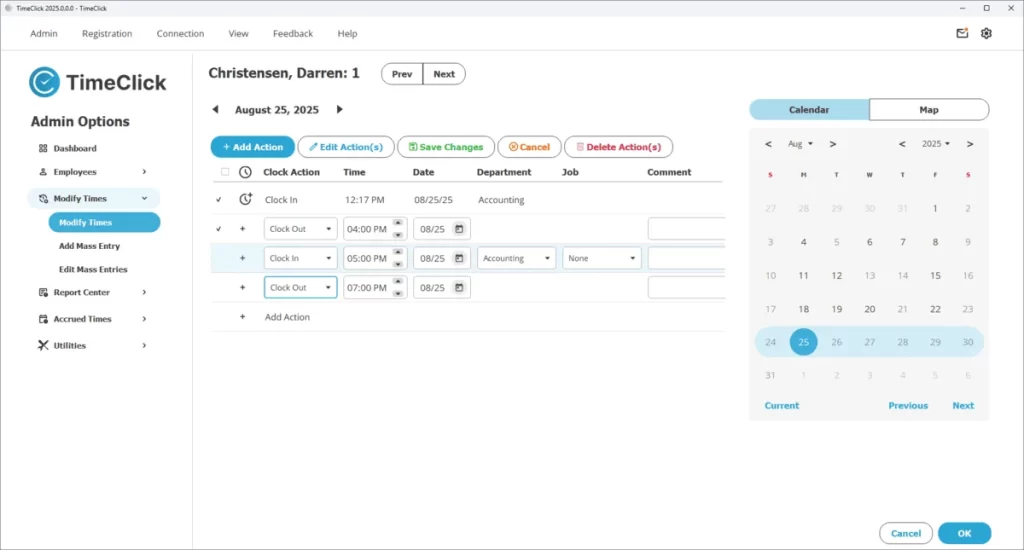Viewport: 1024px width, 550px height.
Task: Click the Dashboard grid icon in sidebar
Action: click(43, 148)
